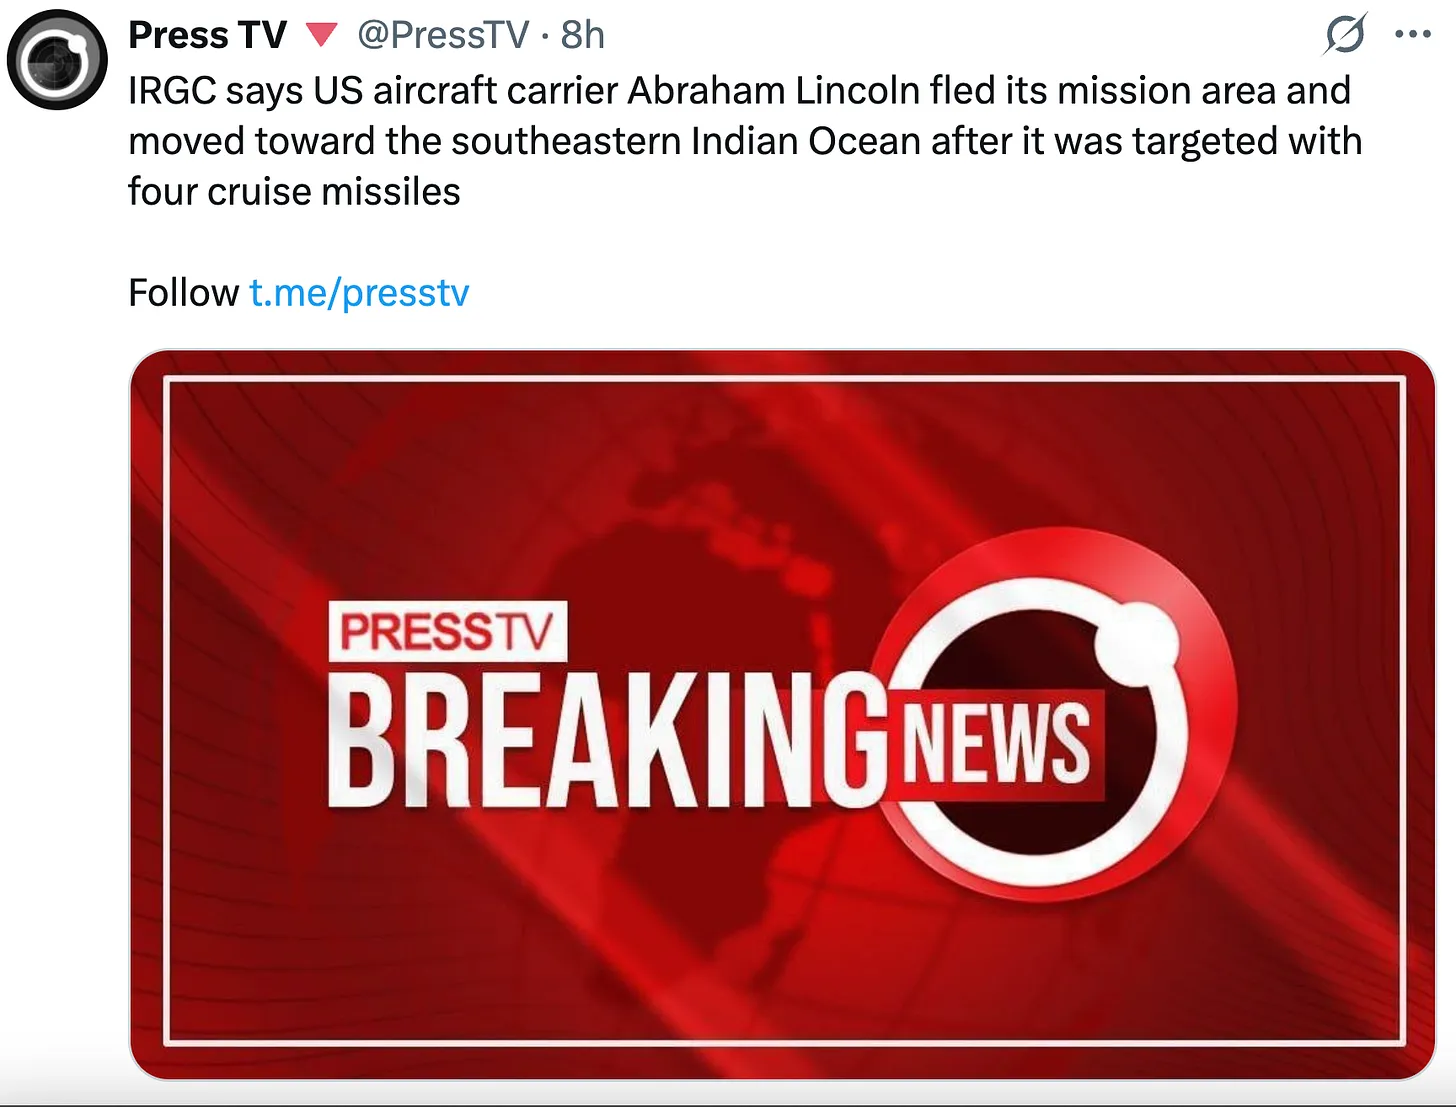
Task: Click "four cruise missiles" in the tweet
Action: 294,192
